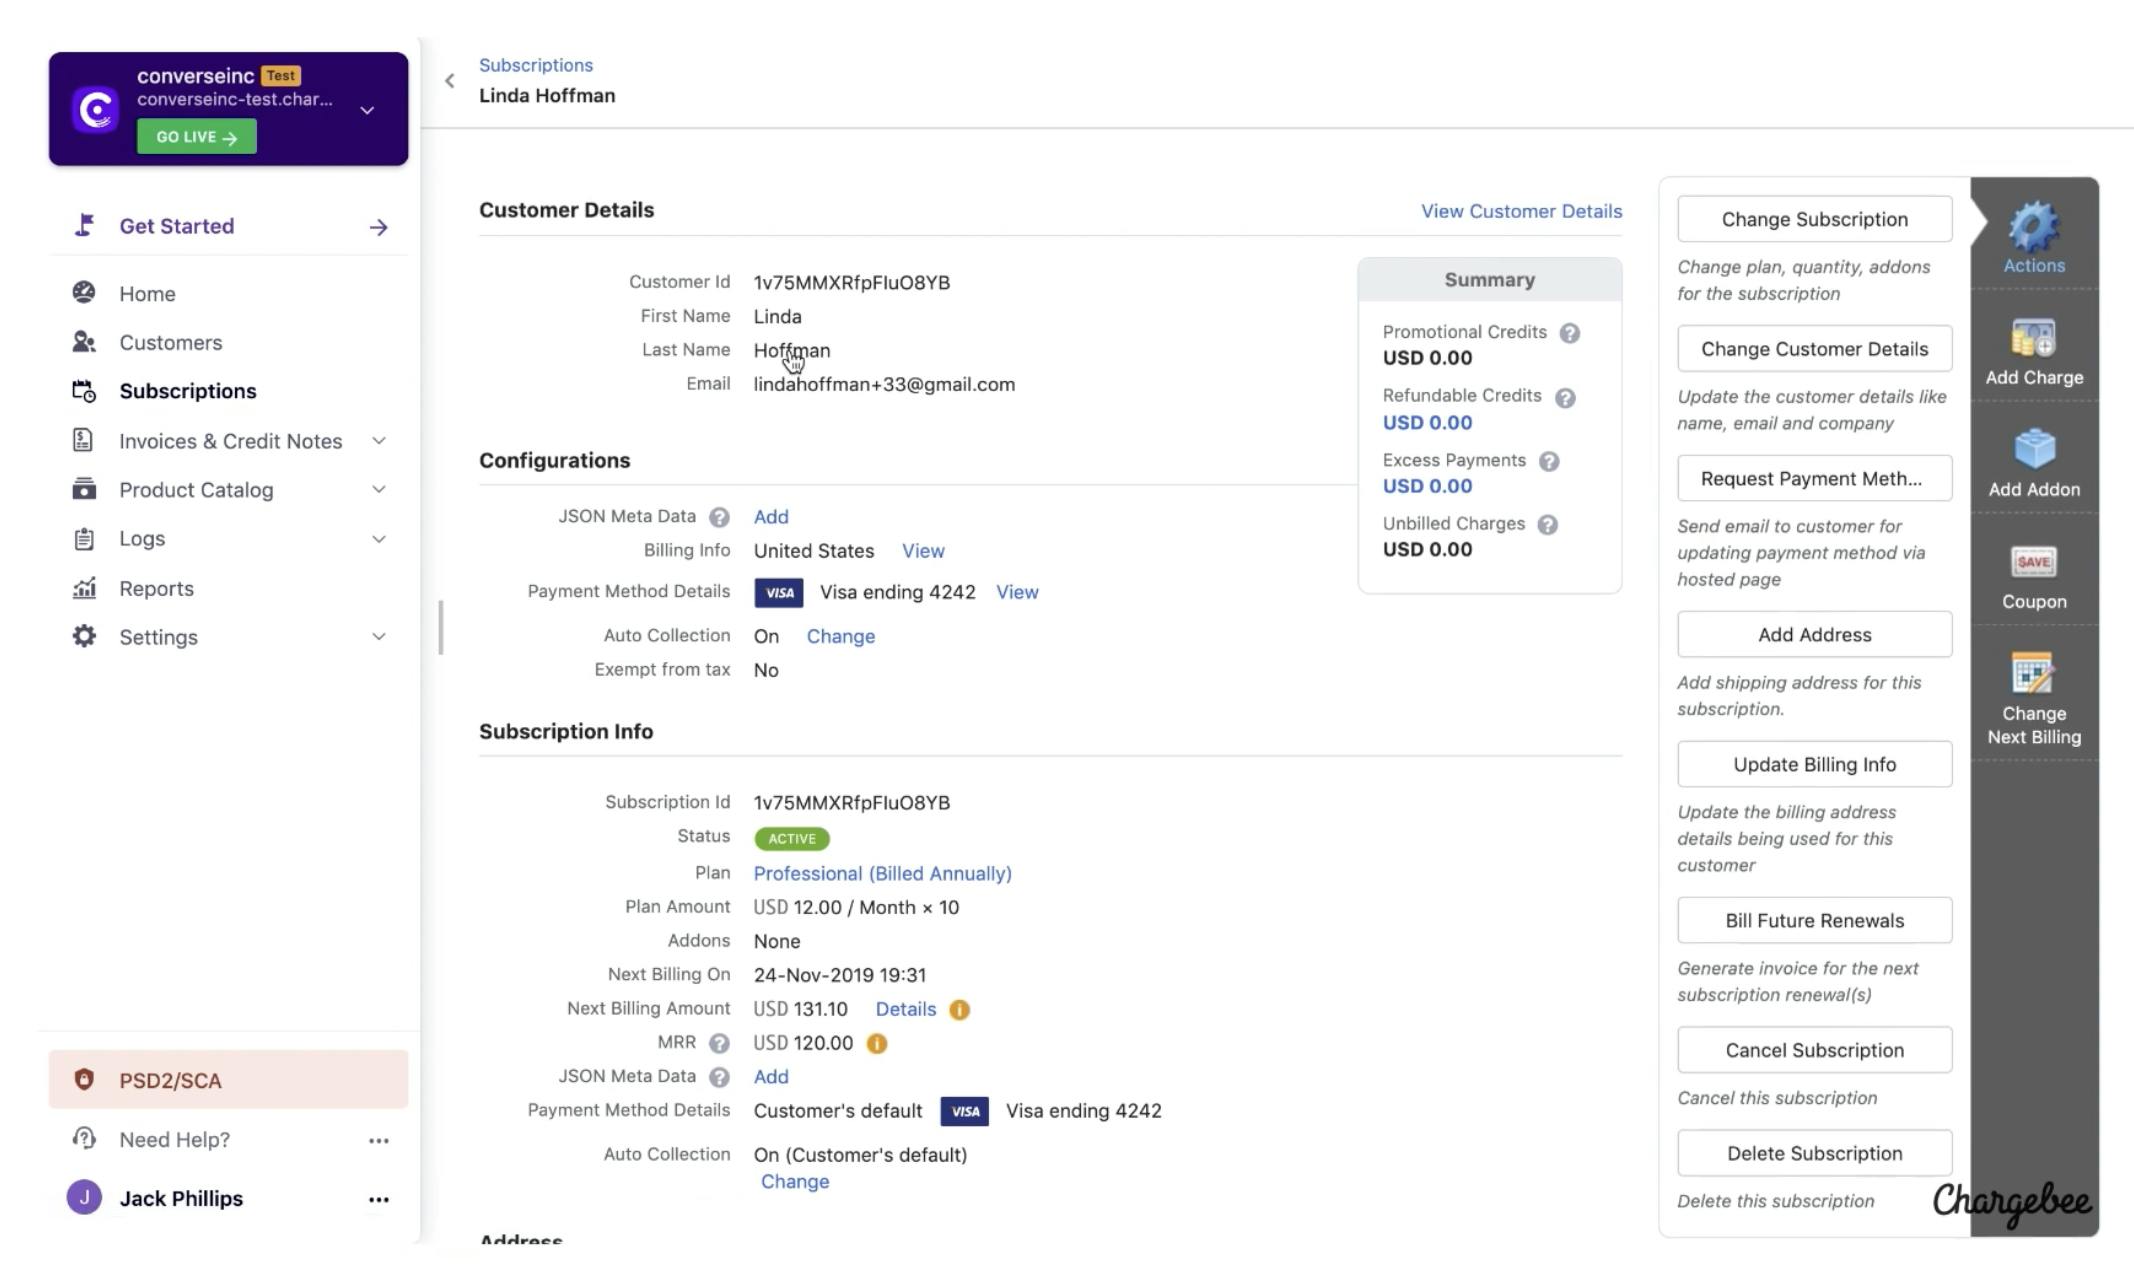Image resolution: width=2134 pixels, height=1264 pixels.
Task: Open View Customer Details link
Action: pyautogui.click(x=1521, y=211)
